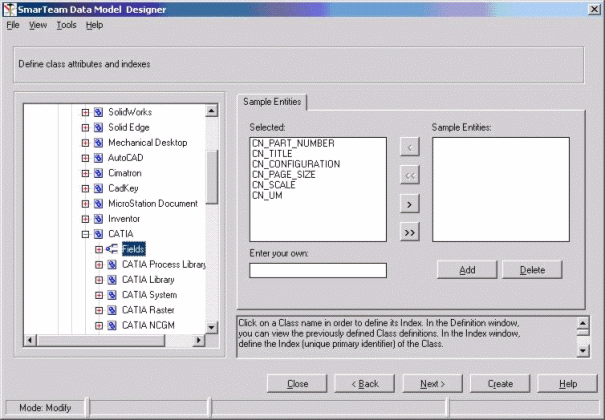
Task: Expand the CATIA Raster node
Action: 99,310
